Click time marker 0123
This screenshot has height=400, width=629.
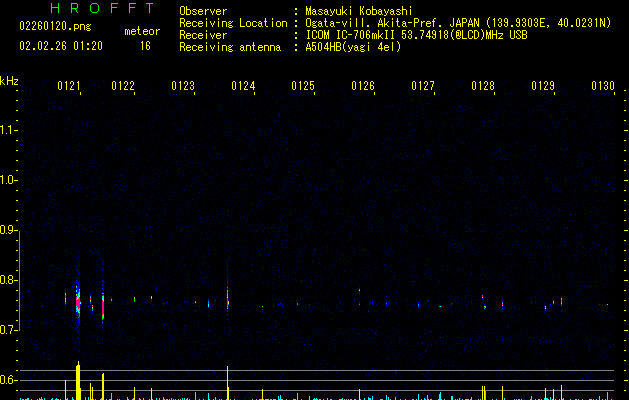(x=183, y=86)
